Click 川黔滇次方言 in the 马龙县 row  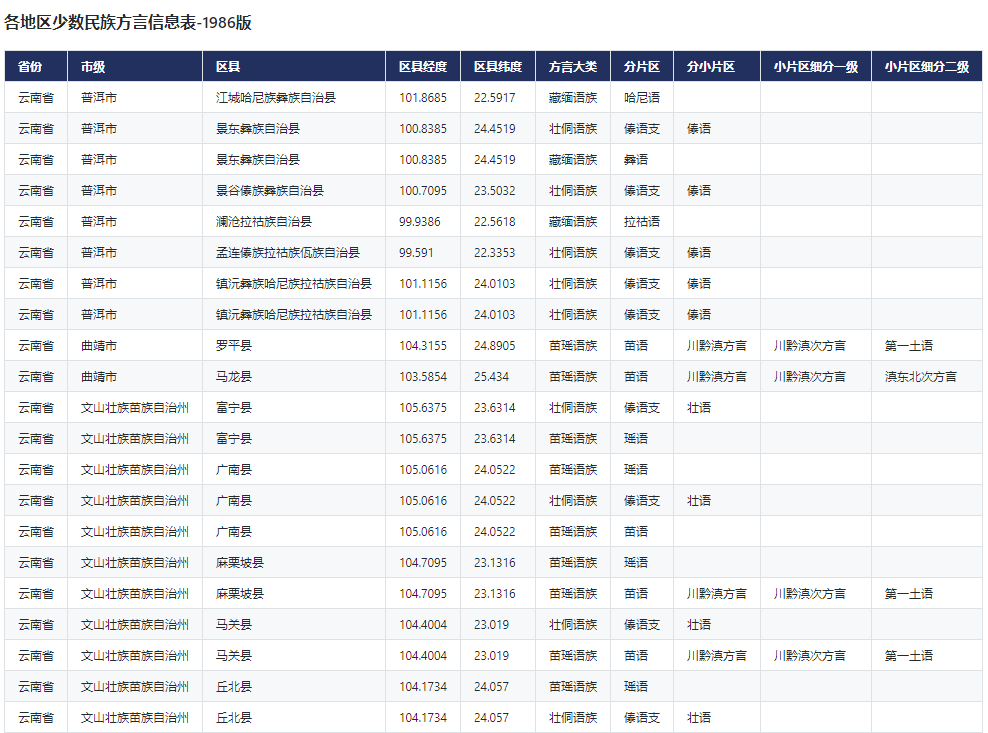810,376
